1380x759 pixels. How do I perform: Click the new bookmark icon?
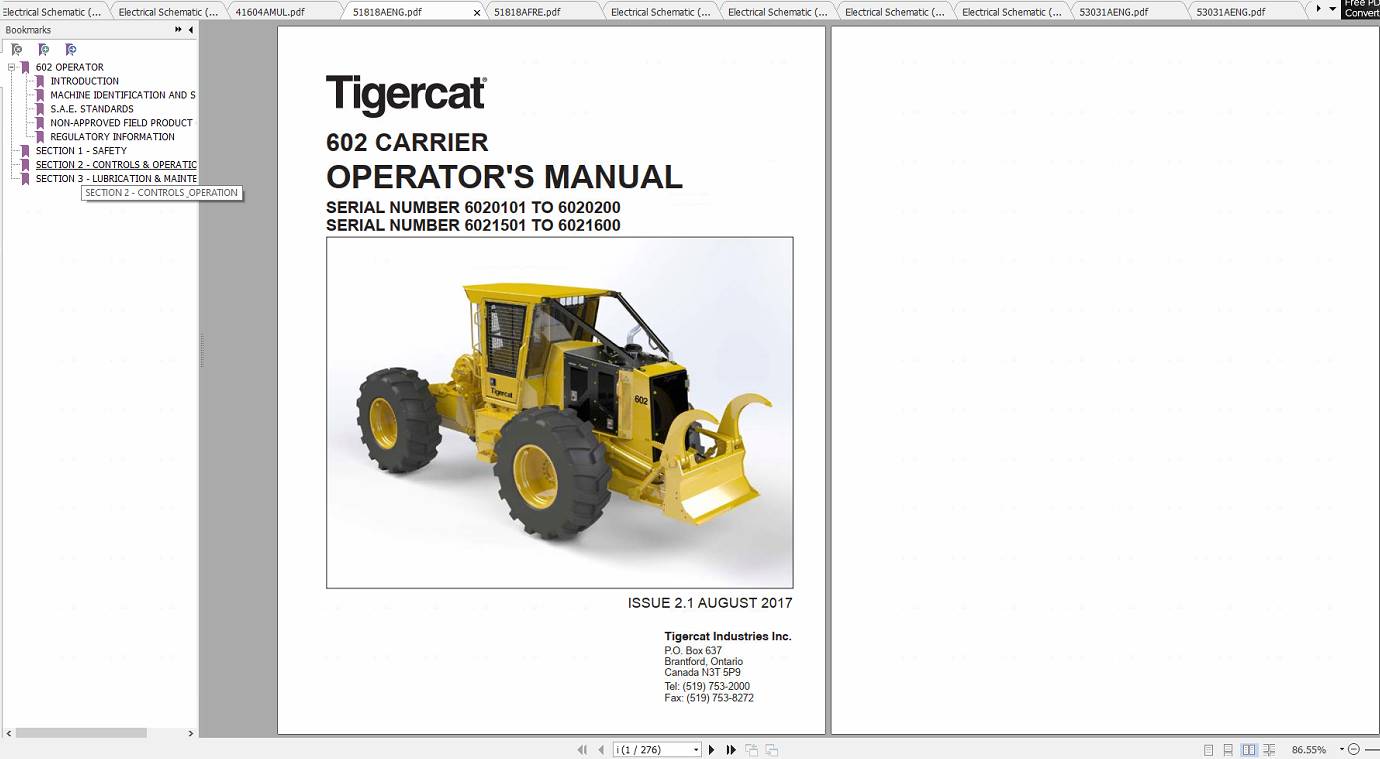[x=44, y=49]
